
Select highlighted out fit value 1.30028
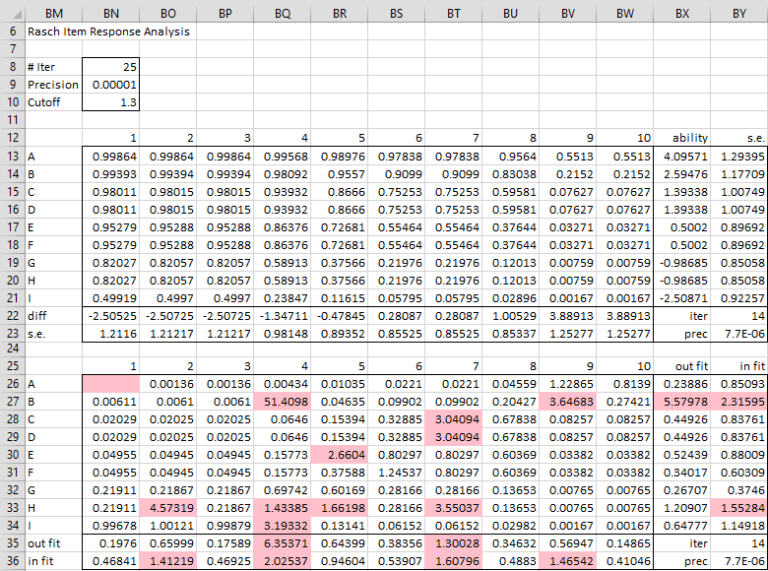[x=454, y=543]
